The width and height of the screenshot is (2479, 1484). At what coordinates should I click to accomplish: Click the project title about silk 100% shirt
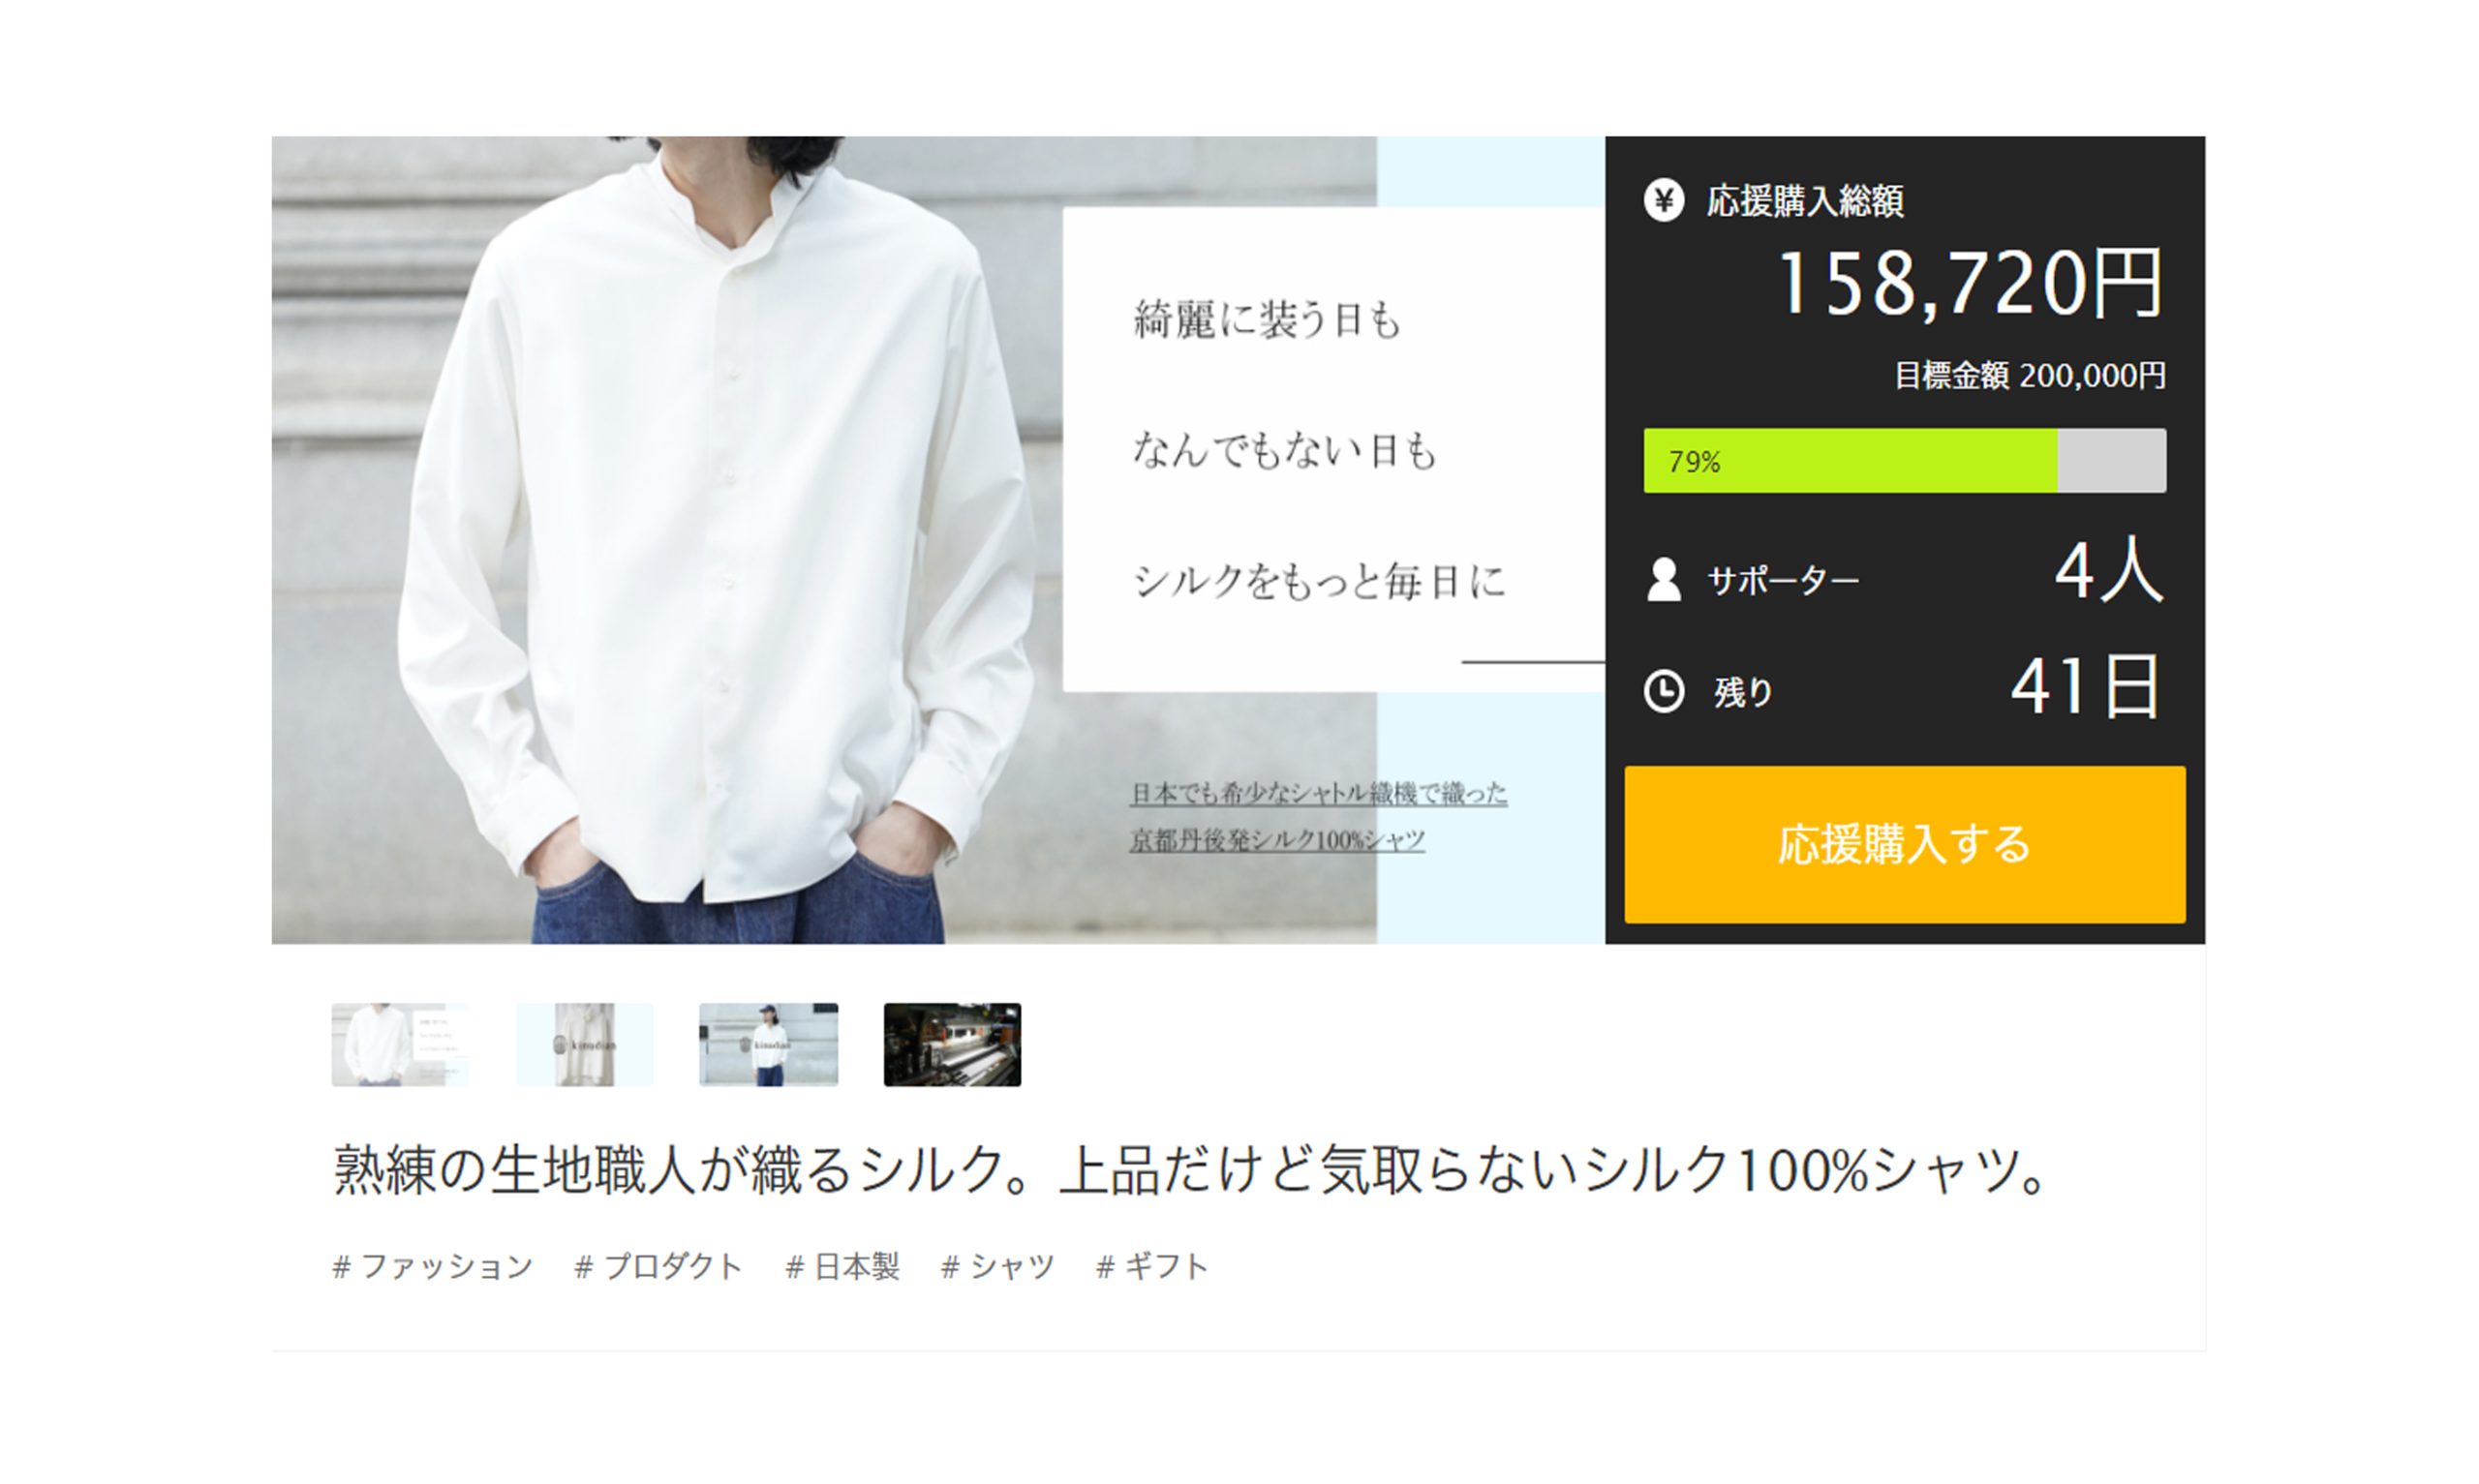point(1192,1169)
